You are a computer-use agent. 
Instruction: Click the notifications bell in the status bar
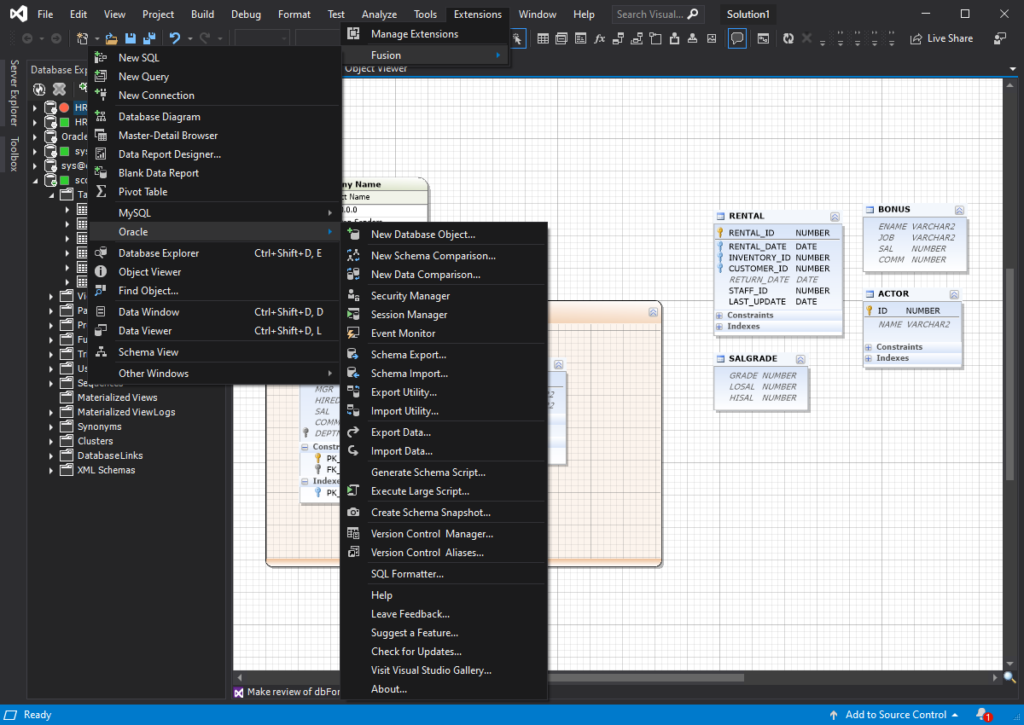coord(982,715)
